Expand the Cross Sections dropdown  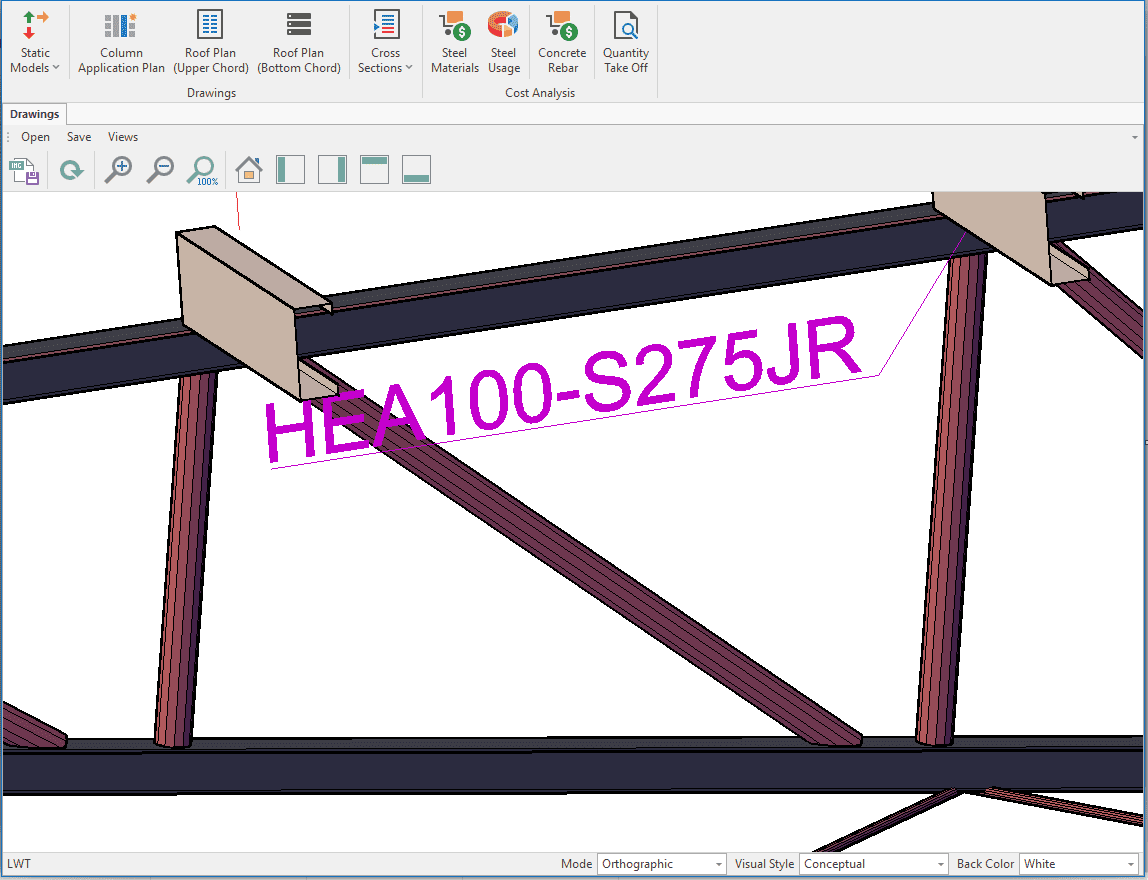[x=385, y=43]
